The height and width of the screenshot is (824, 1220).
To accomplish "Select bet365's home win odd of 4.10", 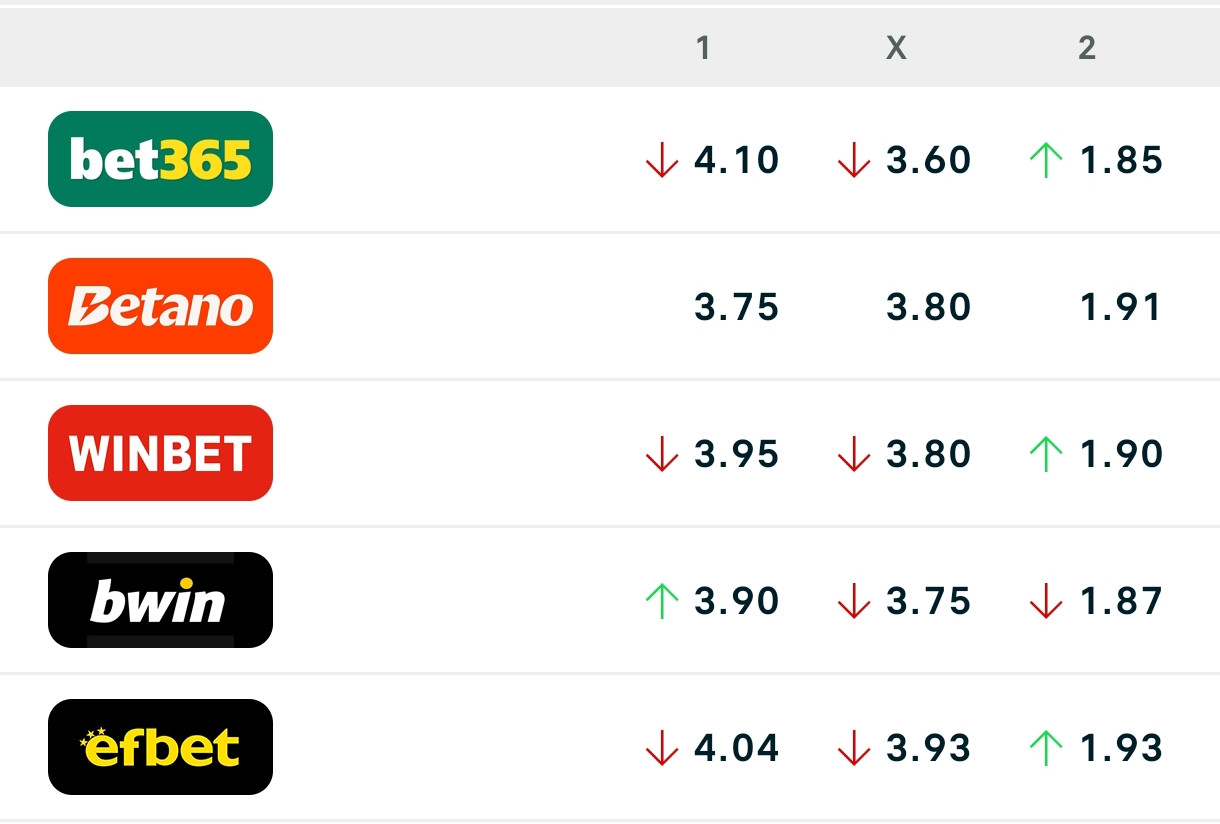I will [737, 159].
